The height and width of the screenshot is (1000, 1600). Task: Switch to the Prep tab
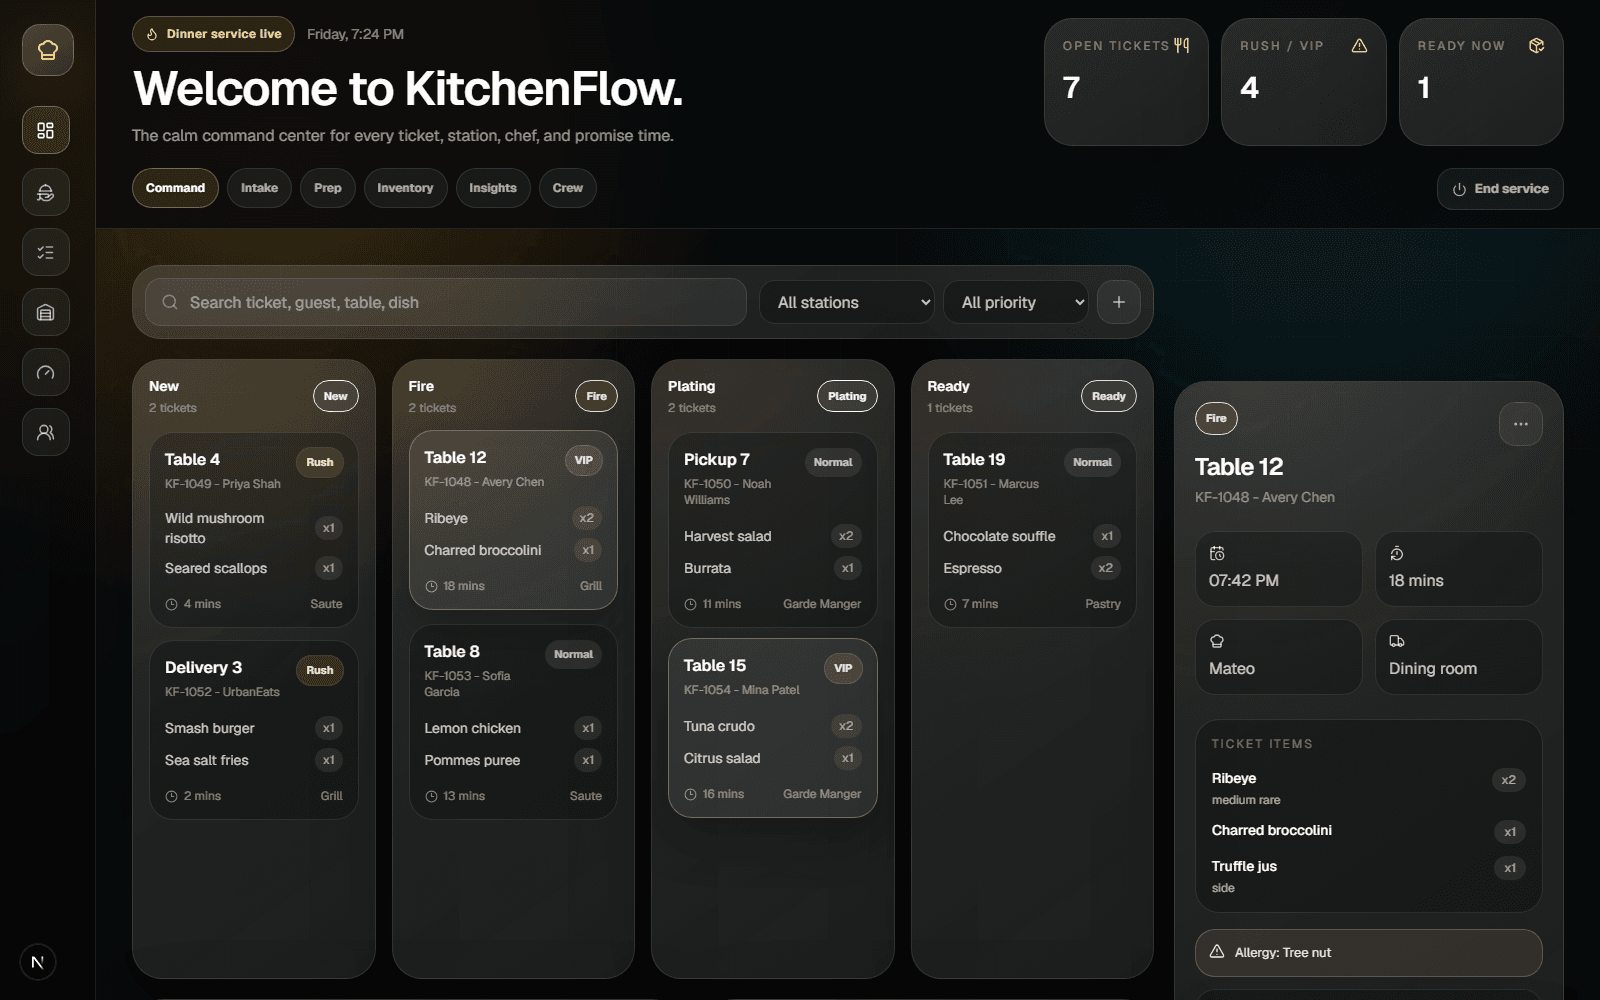(328, 188)
